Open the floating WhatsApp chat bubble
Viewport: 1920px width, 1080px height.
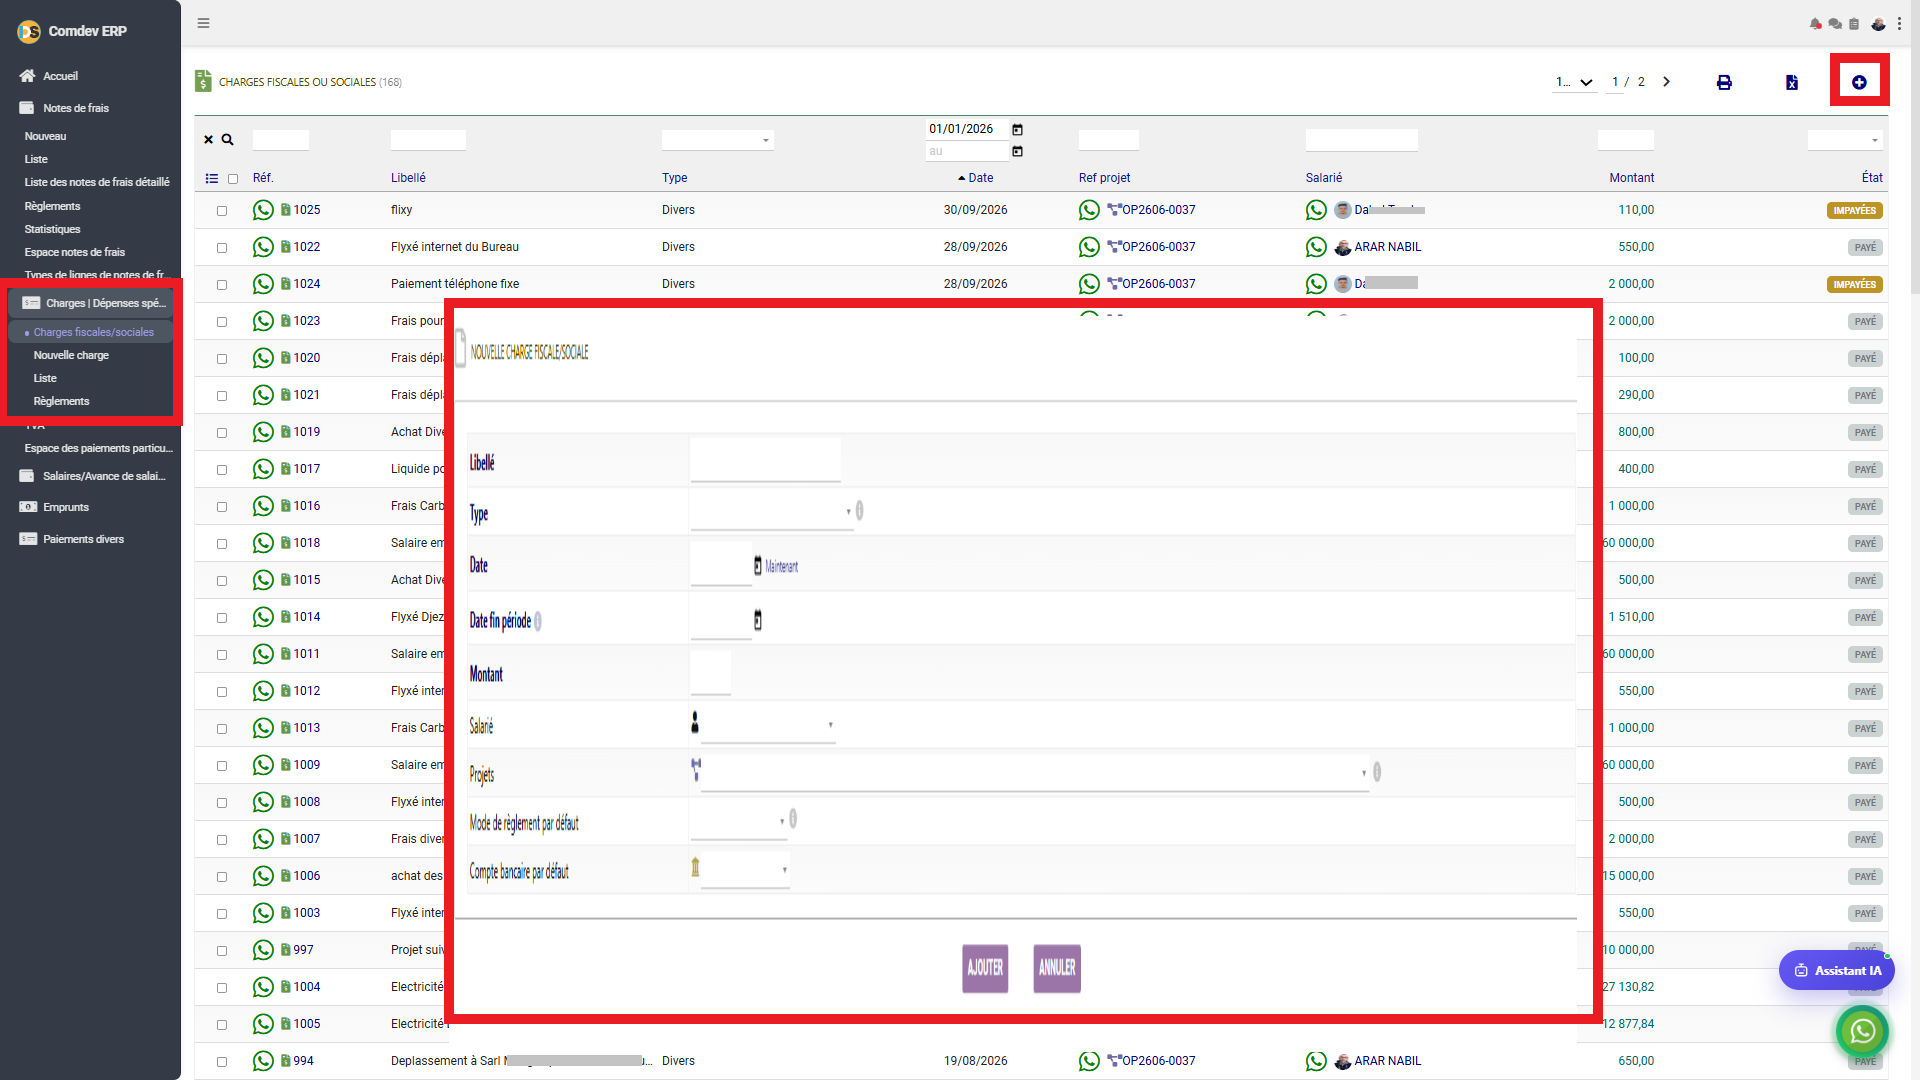click(1862, 1030)
